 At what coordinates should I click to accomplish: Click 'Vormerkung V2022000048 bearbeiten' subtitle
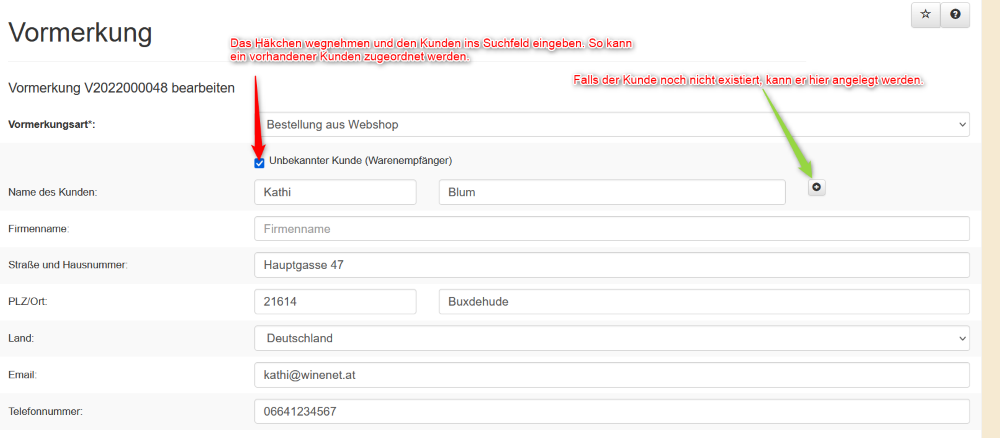click(x=121, y=88)
